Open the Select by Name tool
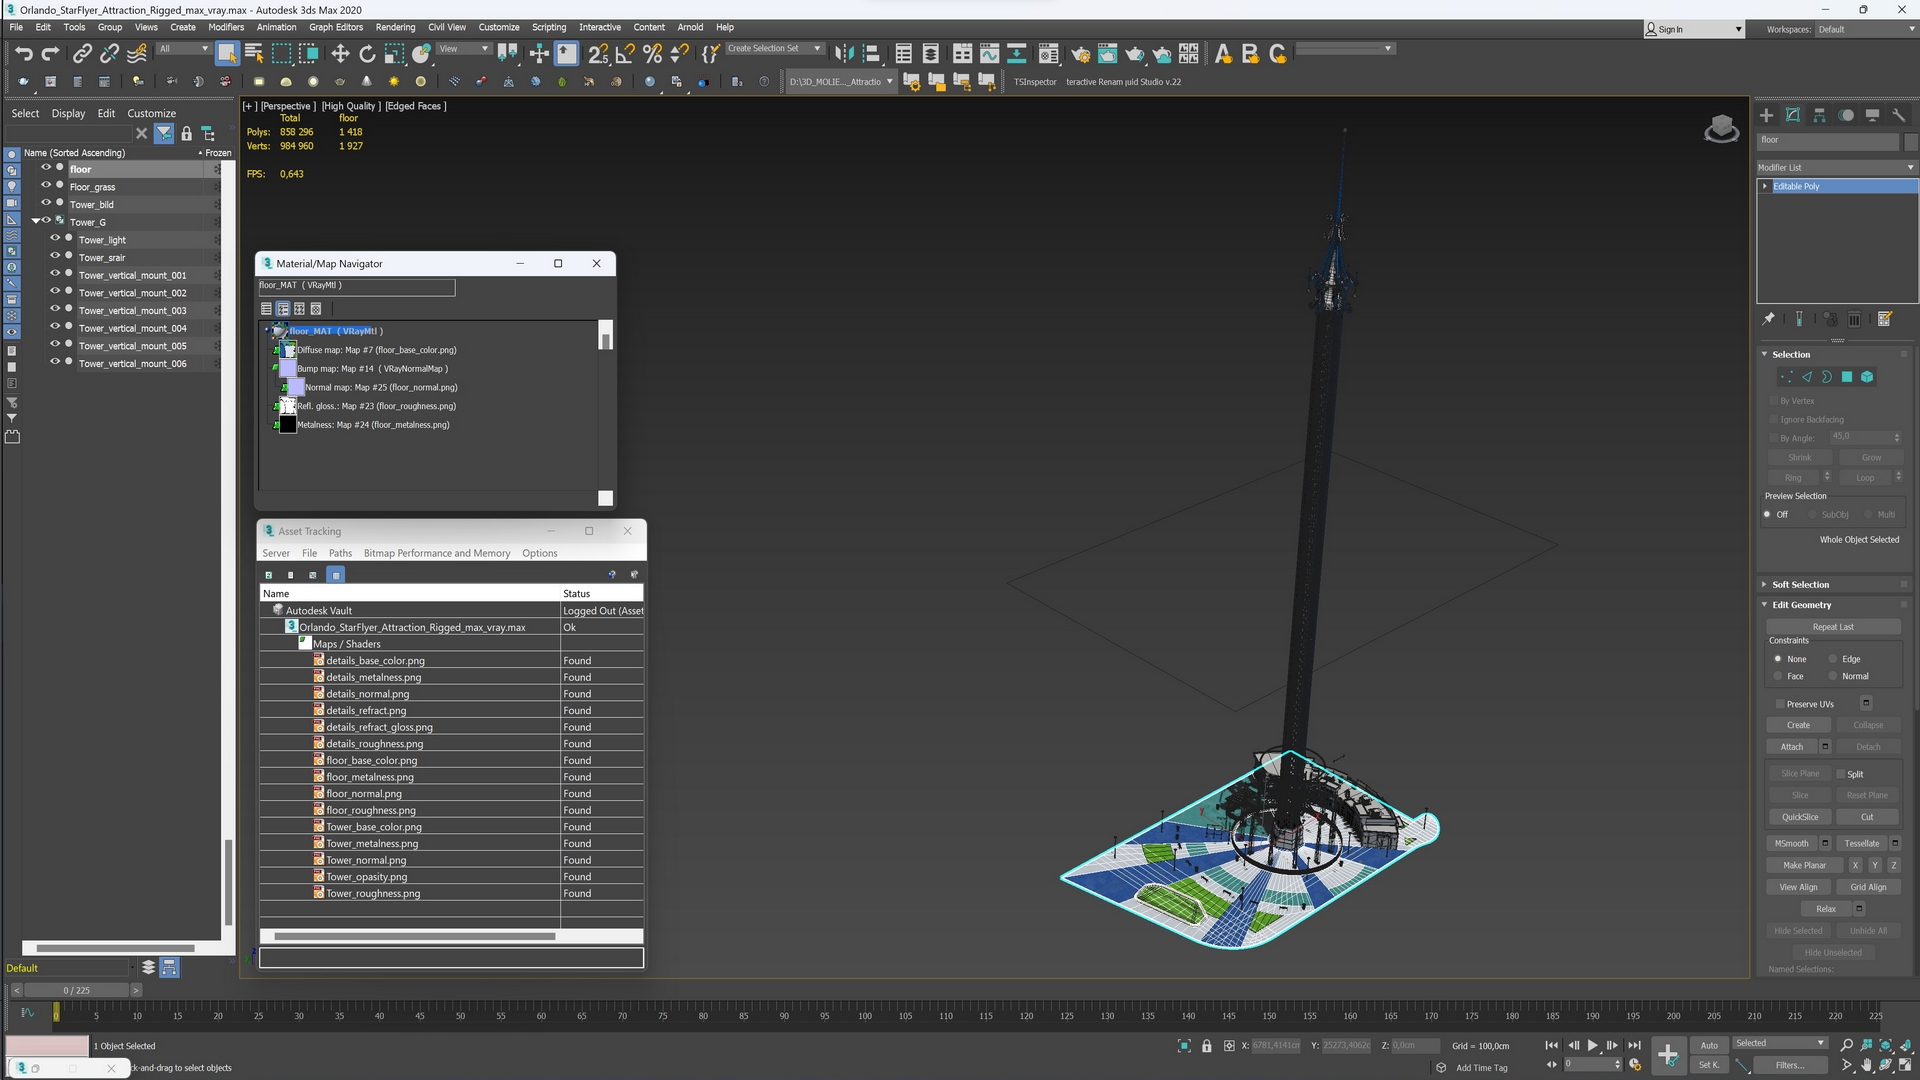The image size is (1920, 1080). pyautogui.click(x=254, y=53)
